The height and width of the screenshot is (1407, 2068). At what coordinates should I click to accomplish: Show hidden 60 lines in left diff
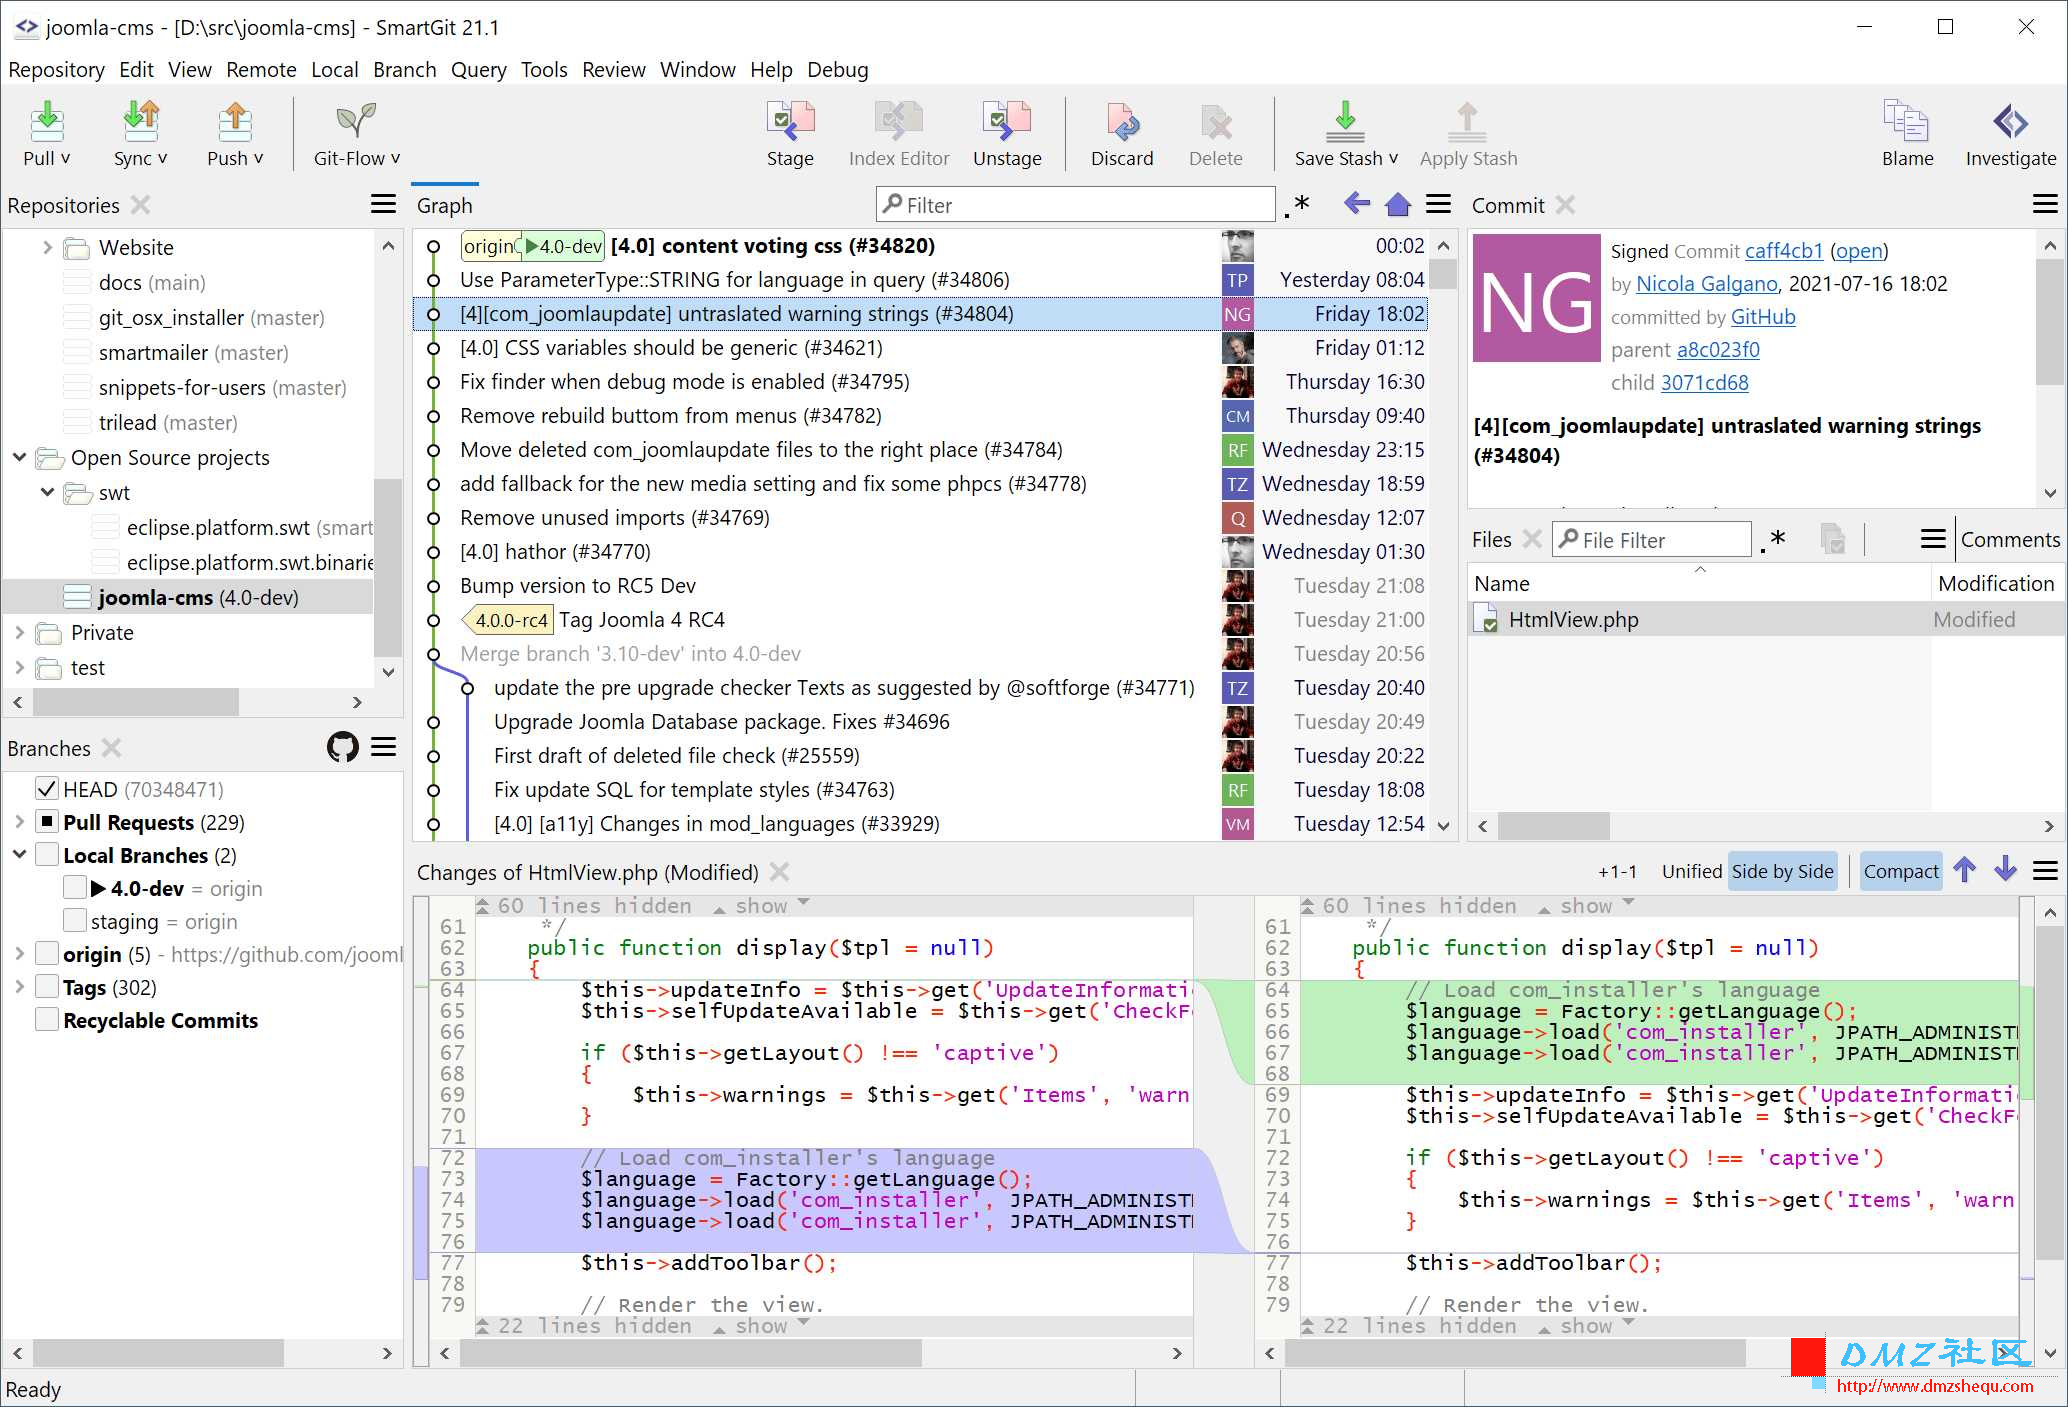[760, 905]
